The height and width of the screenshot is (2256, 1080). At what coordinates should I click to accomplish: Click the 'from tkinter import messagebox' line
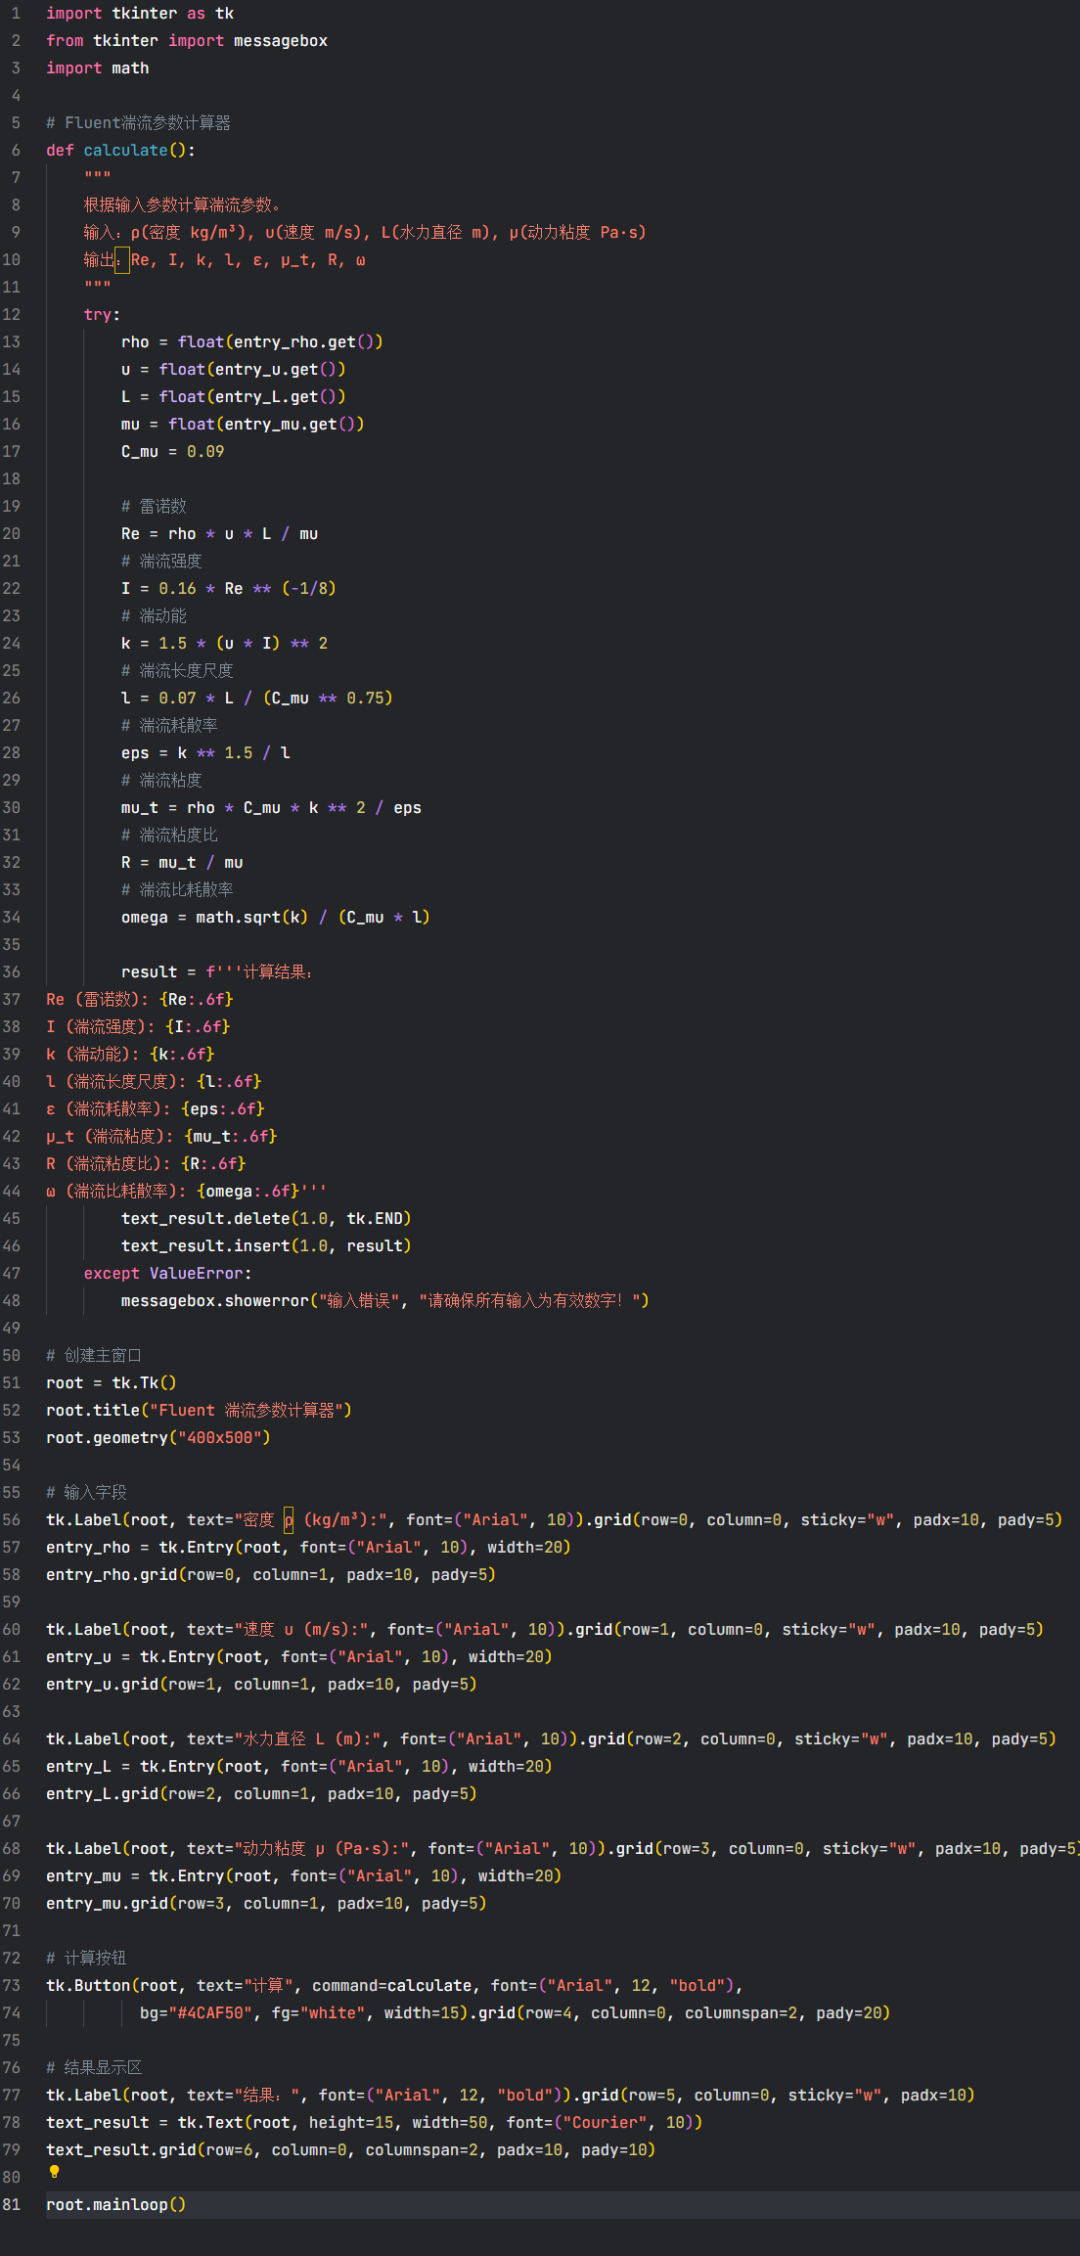[x=187, y=41]
